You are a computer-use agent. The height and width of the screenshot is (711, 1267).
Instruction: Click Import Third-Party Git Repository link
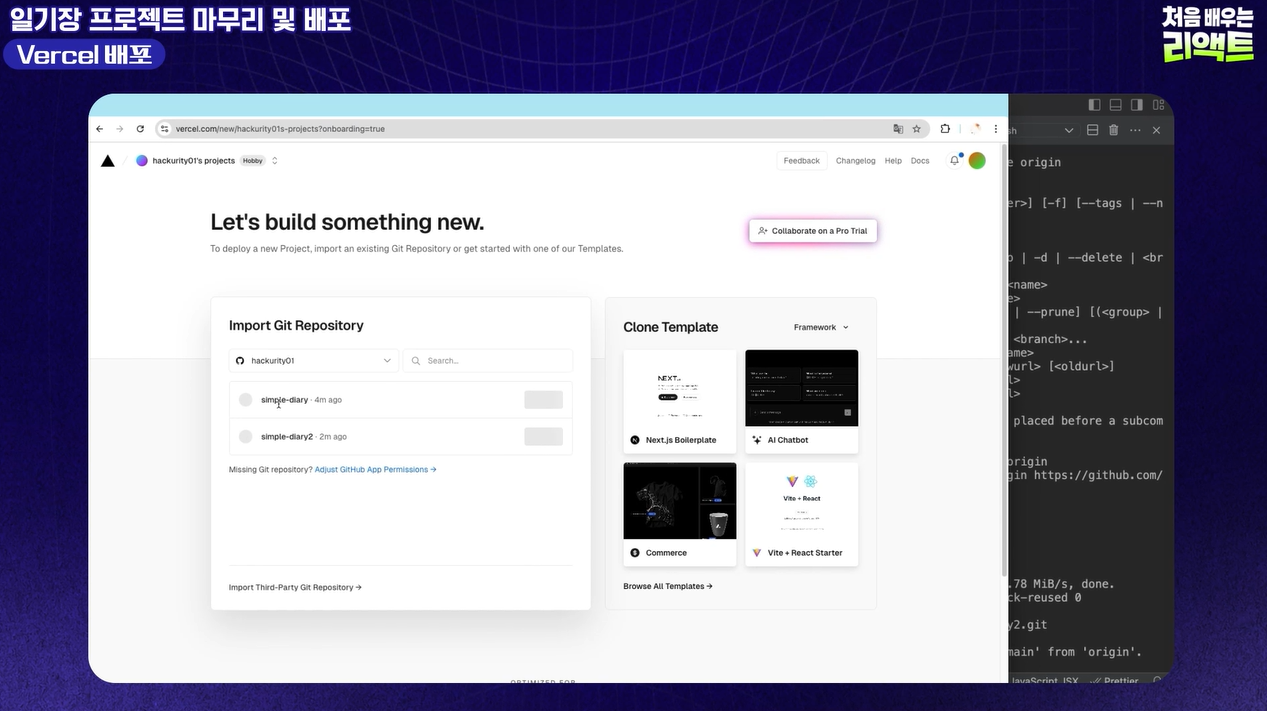pyautogui.click(x=295, y=587)
